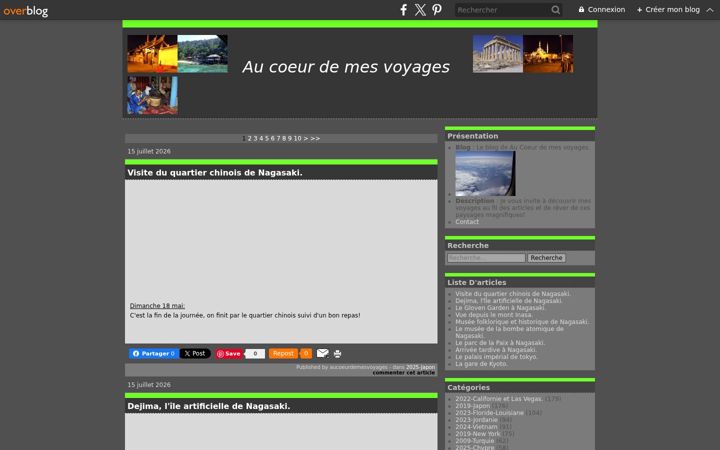720x450 pixels.
Task: Click the first '15 juillet 2026' date label
Action: click(x=149, y=152)
